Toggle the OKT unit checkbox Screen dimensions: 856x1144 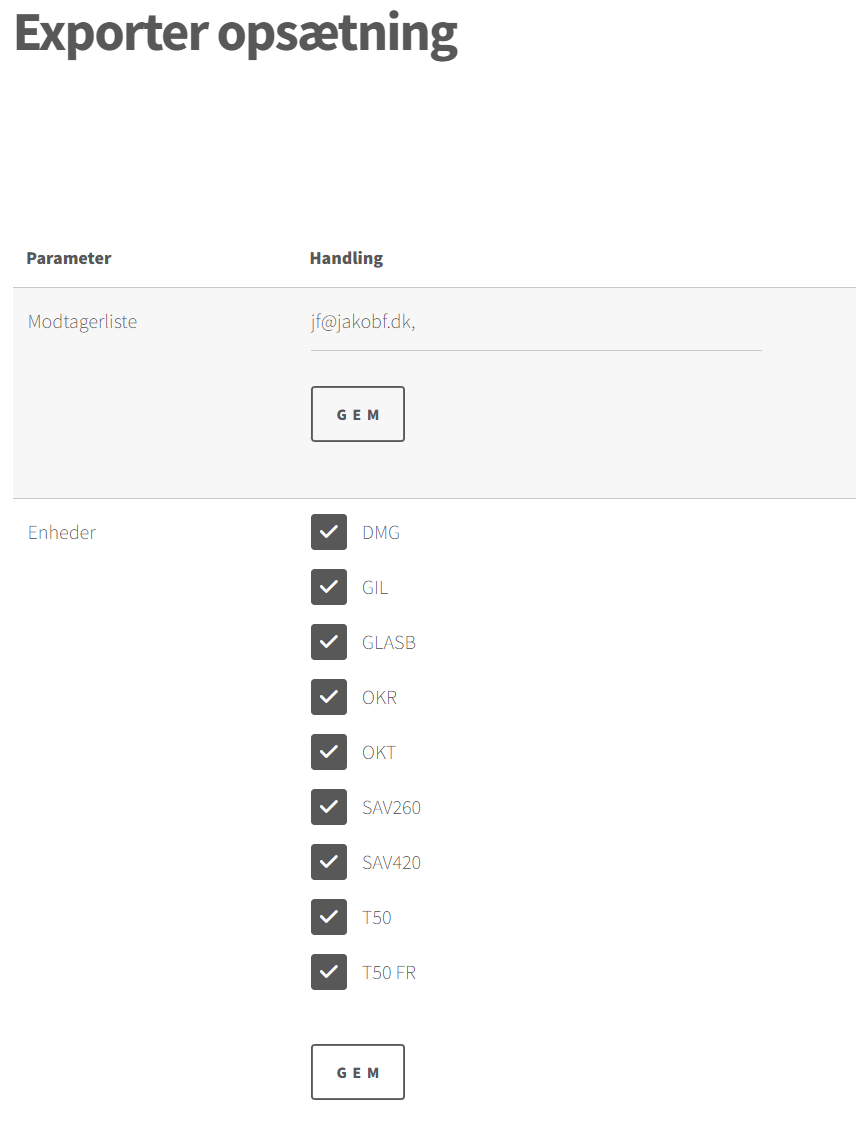[x=329, y=753]
